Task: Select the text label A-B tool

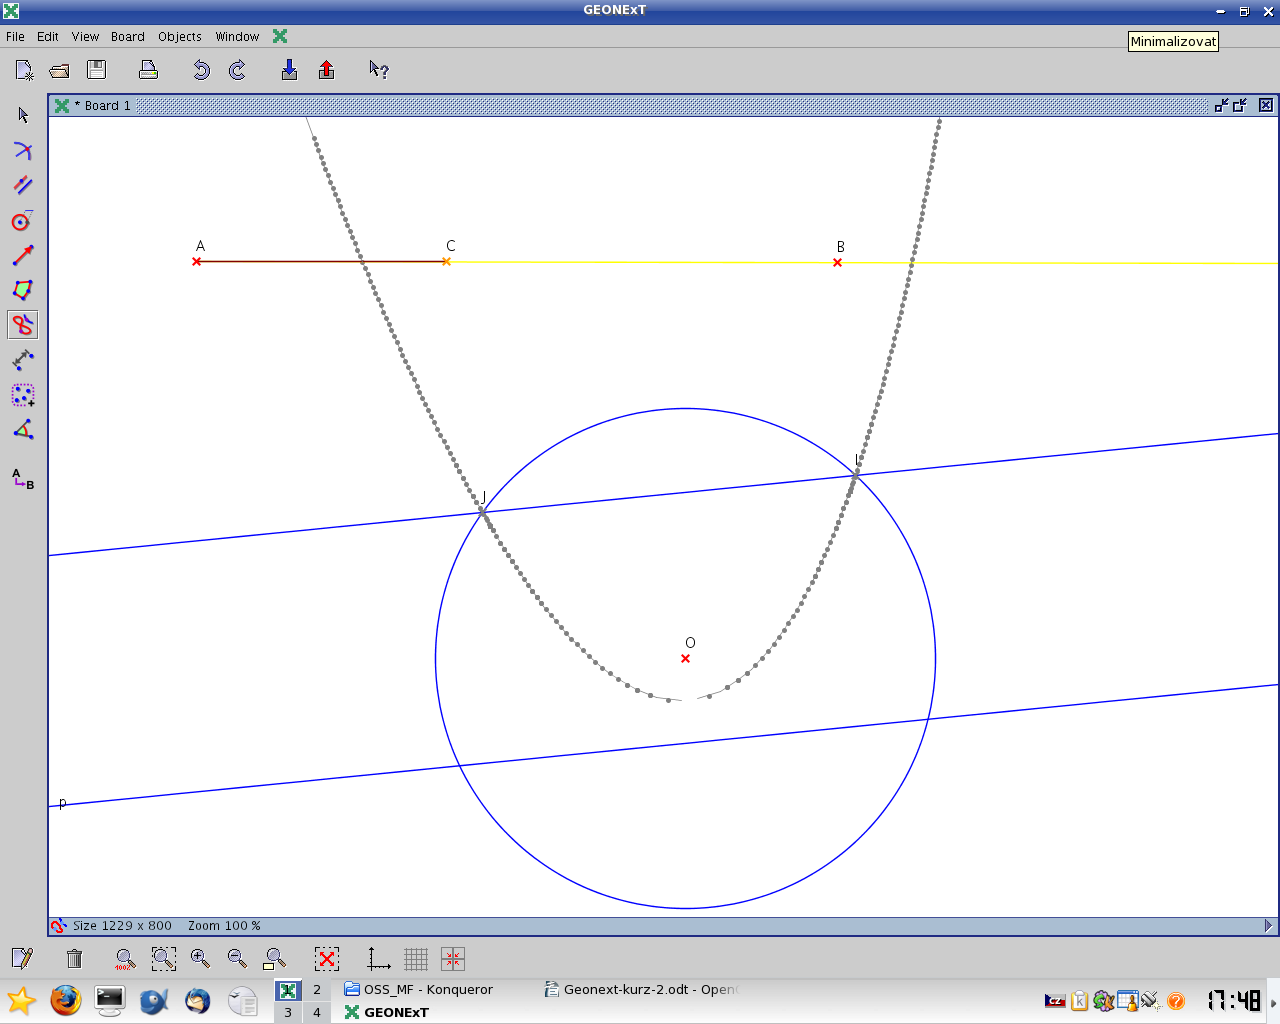Action: (23, 479)
